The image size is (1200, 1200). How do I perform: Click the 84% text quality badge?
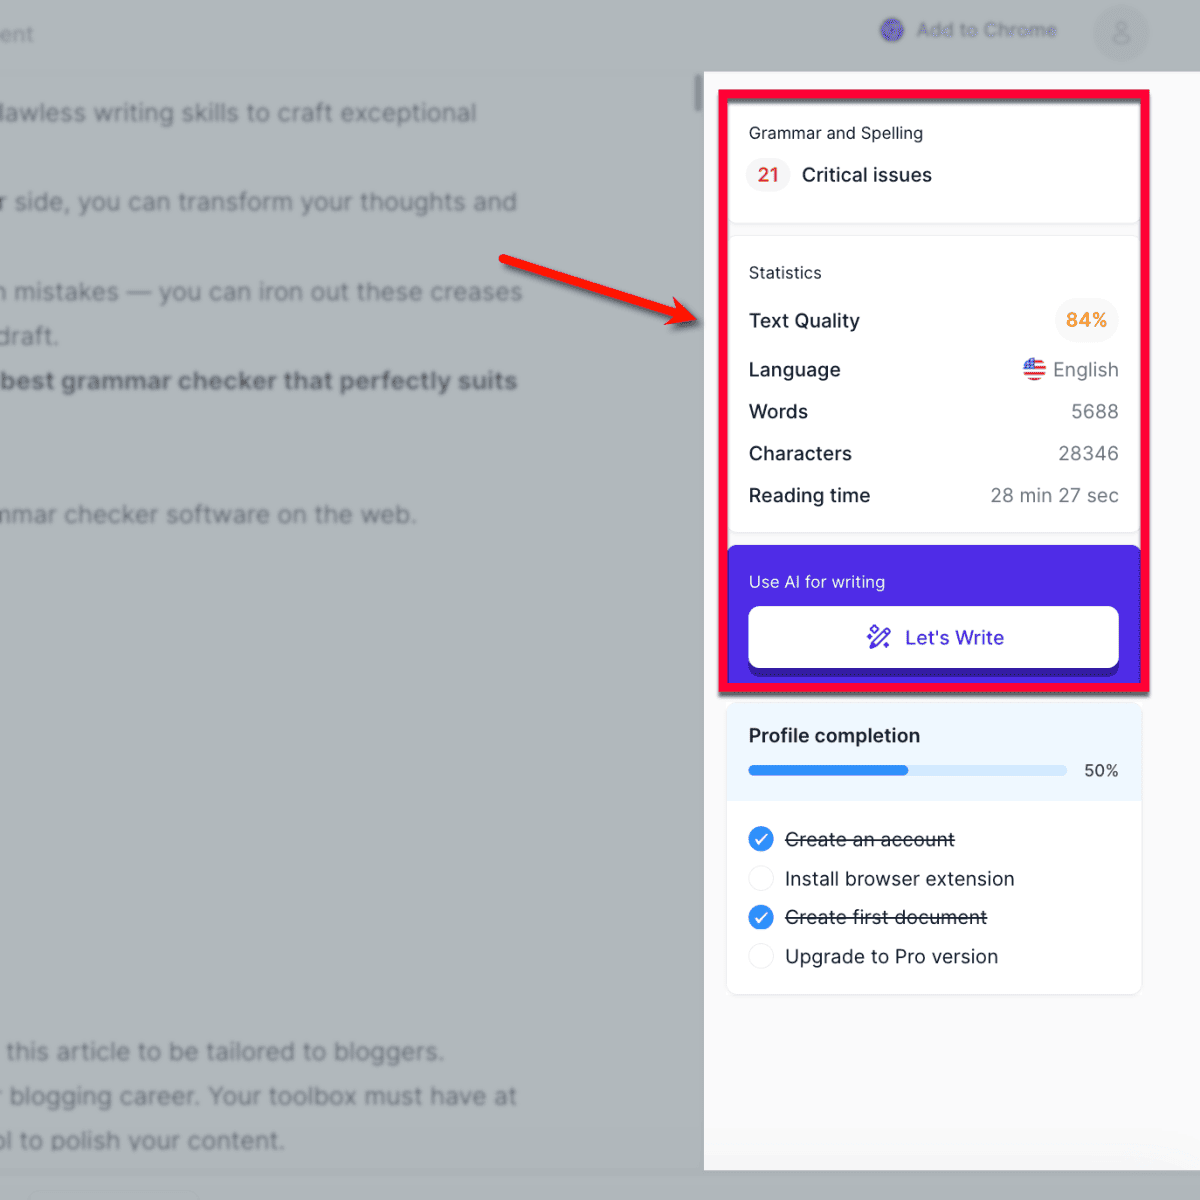(x=1086, y=320)
